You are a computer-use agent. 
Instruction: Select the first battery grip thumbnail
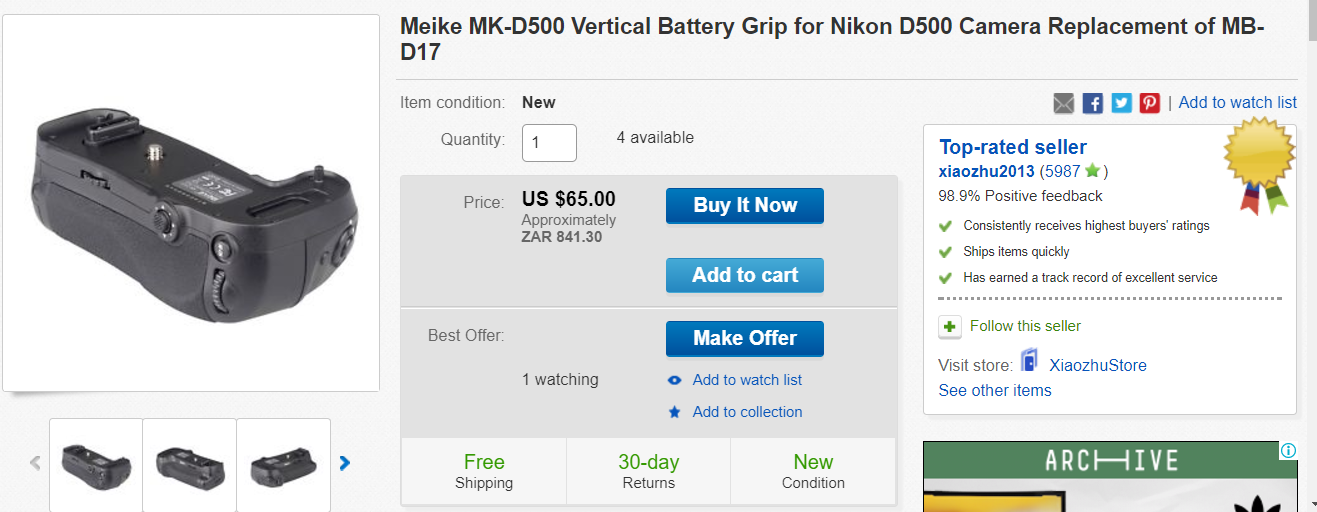[96, 463]
